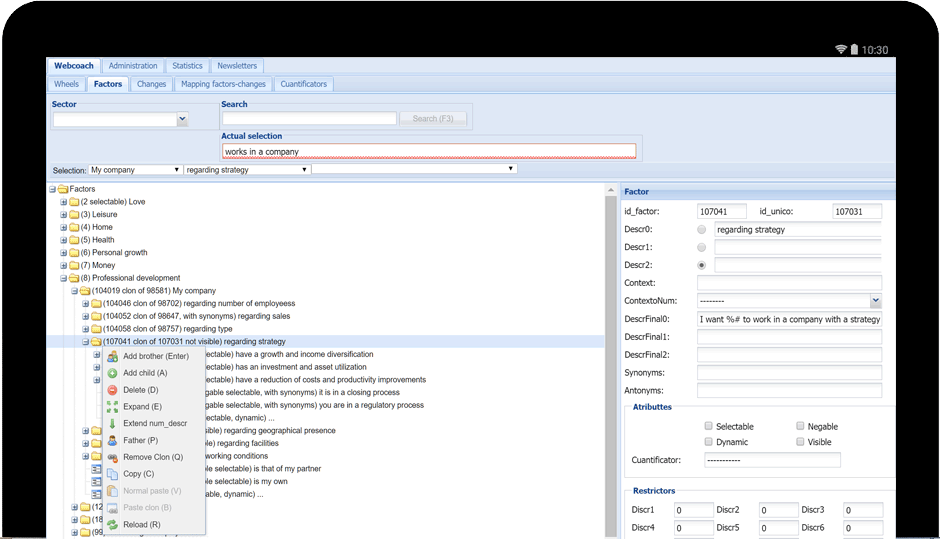Open the Cuantificators tab
Viewport: 940px width, 539px height.
pos(303,84)
